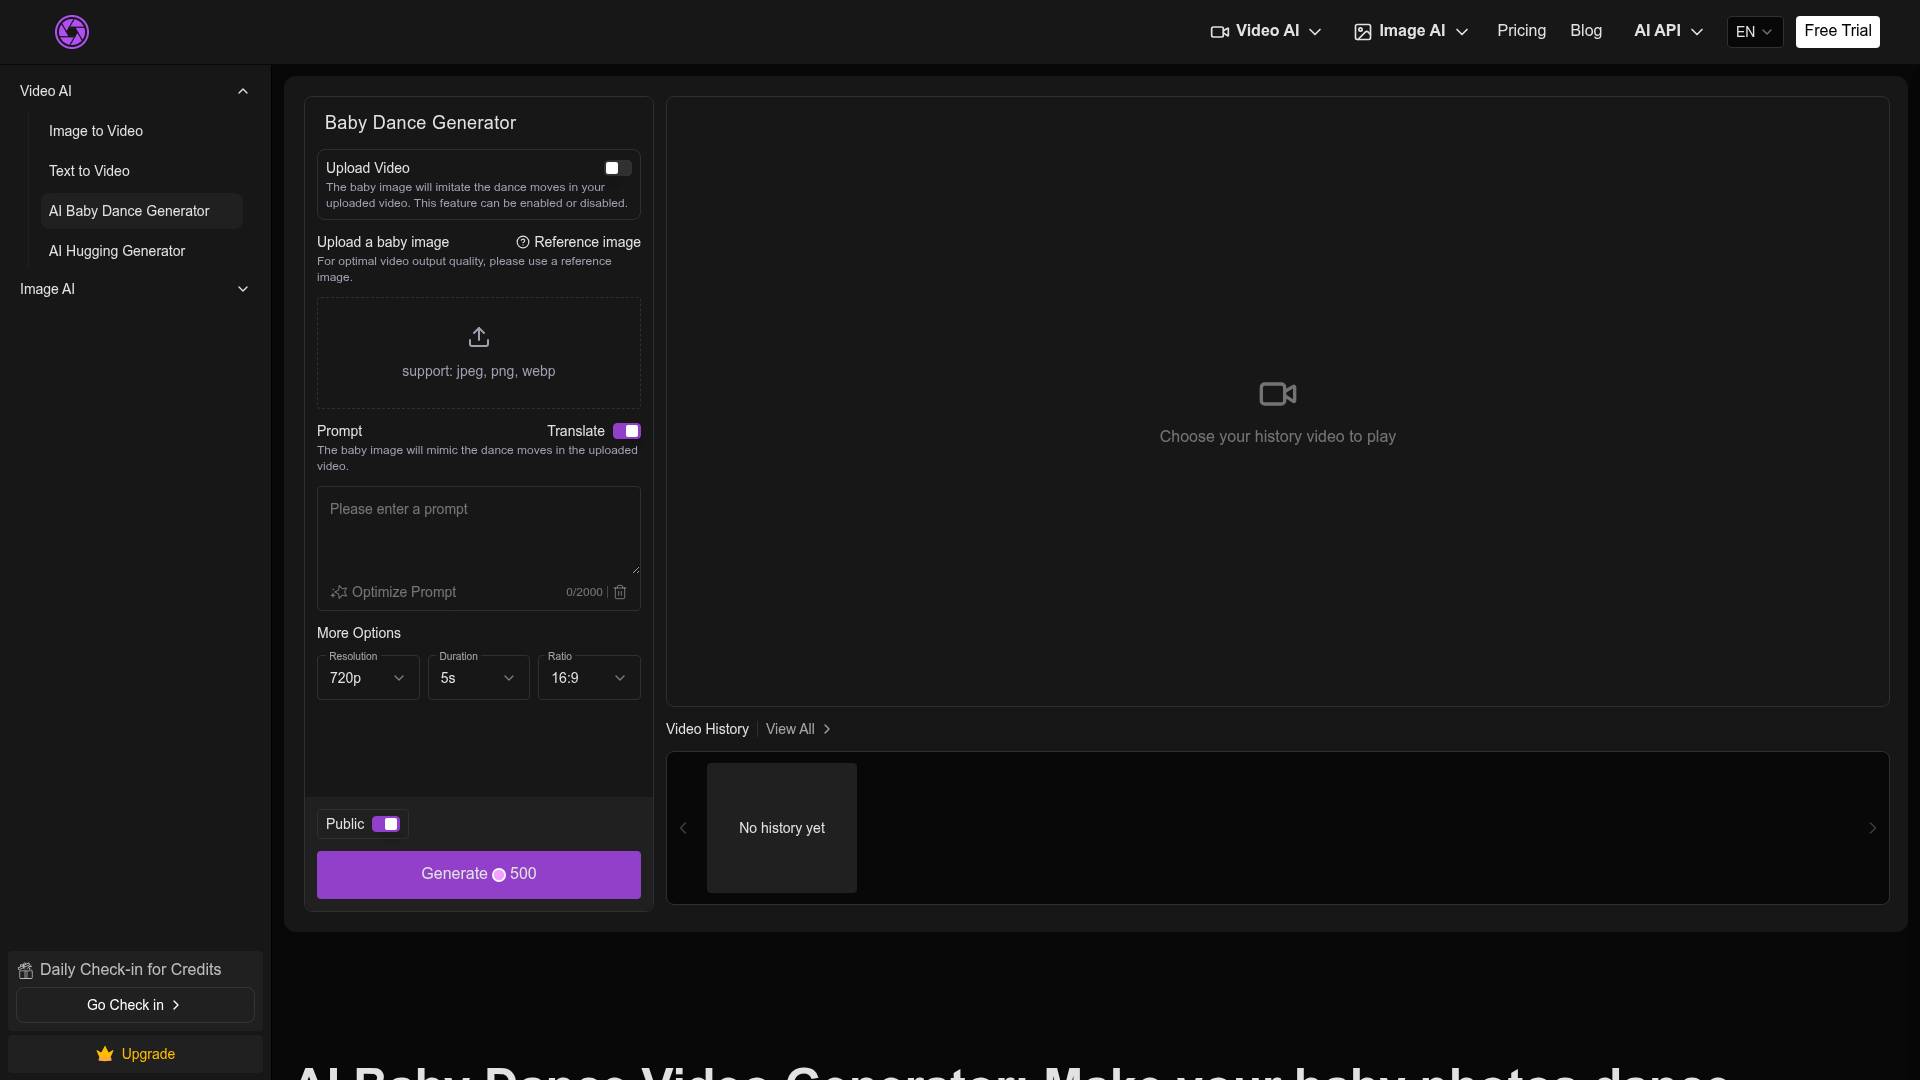1920x1080 pixels.
Task: Click into the prompt text area
Action: click(479, 531)
